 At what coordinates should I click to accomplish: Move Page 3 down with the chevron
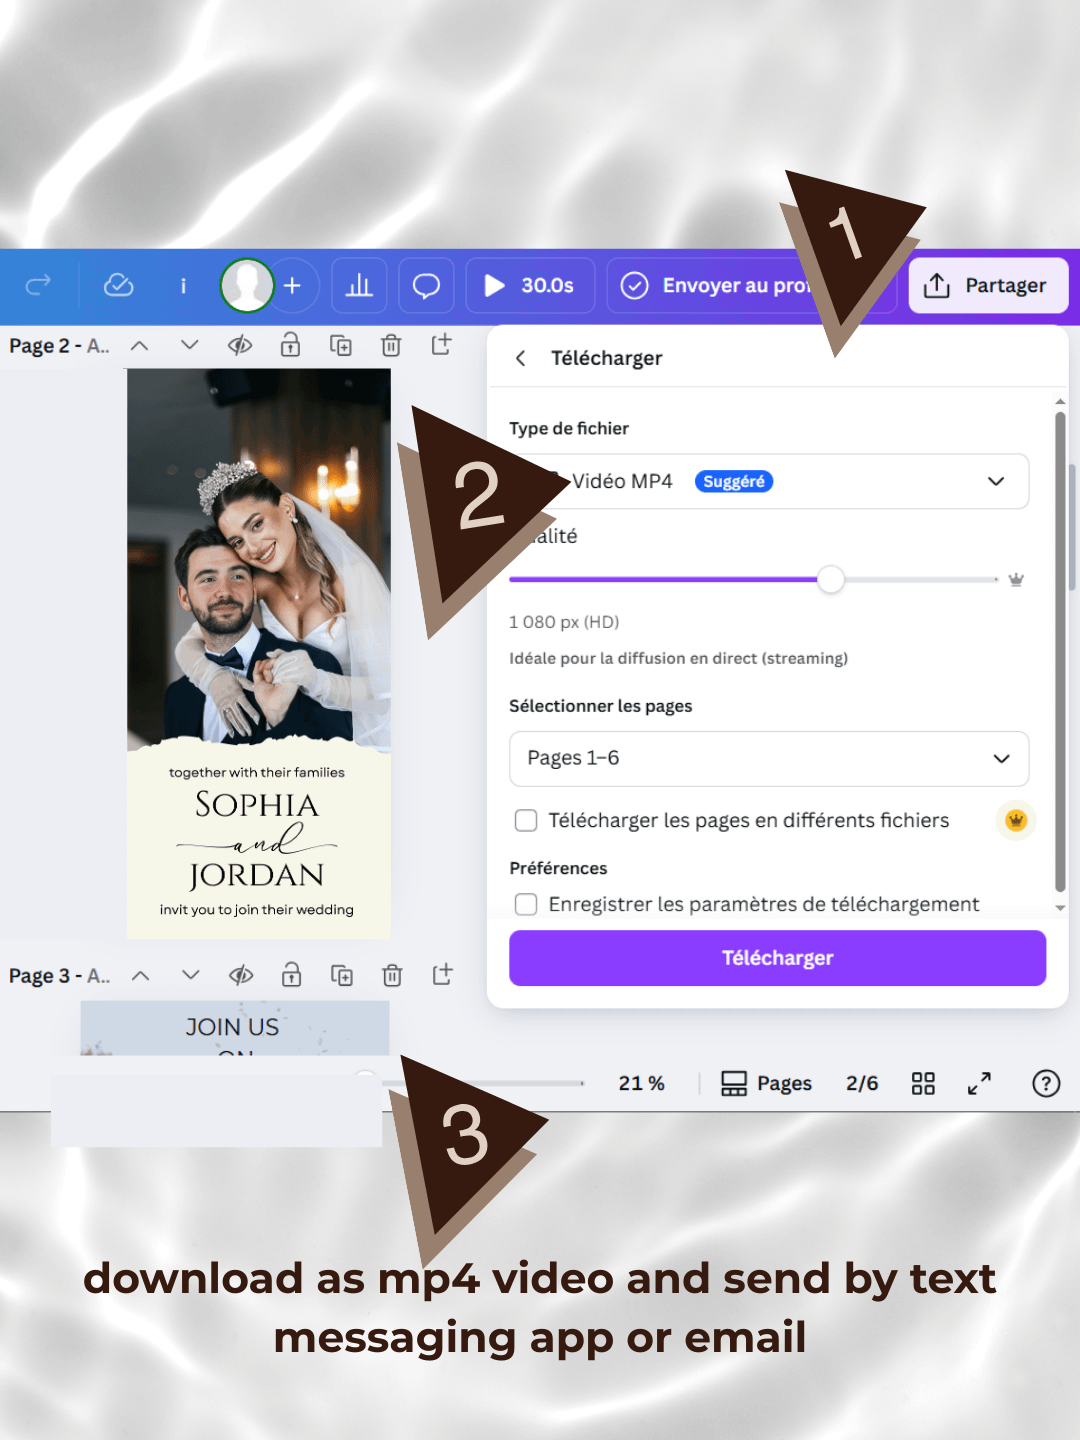coord(189,975)
